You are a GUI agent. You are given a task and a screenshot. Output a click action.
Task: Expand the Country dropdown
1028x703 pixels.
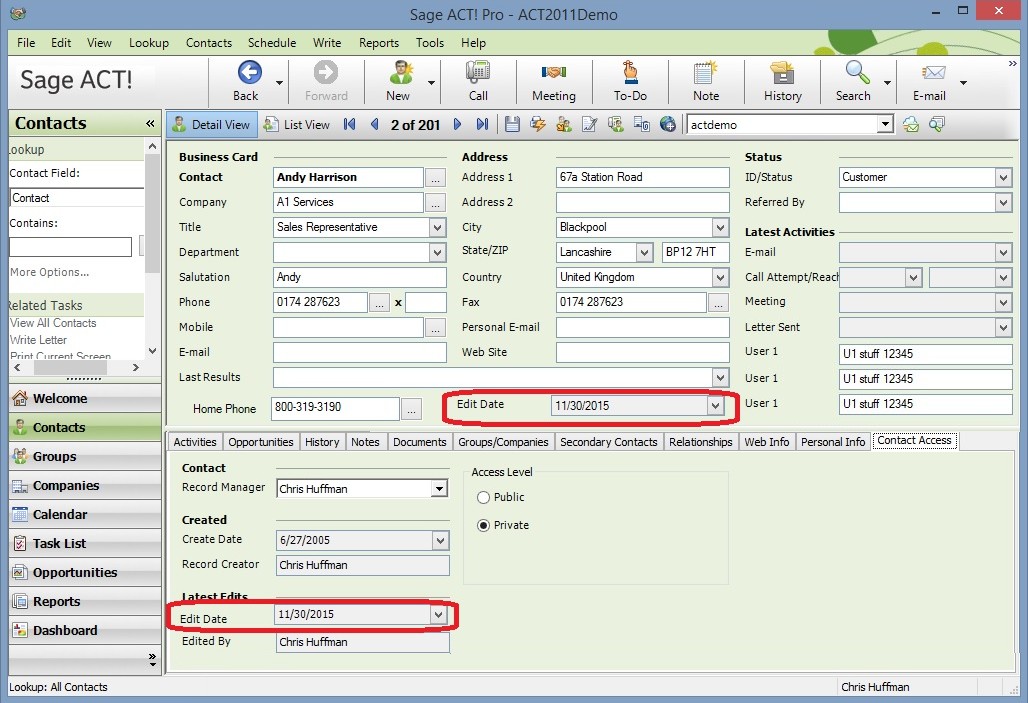721,277
